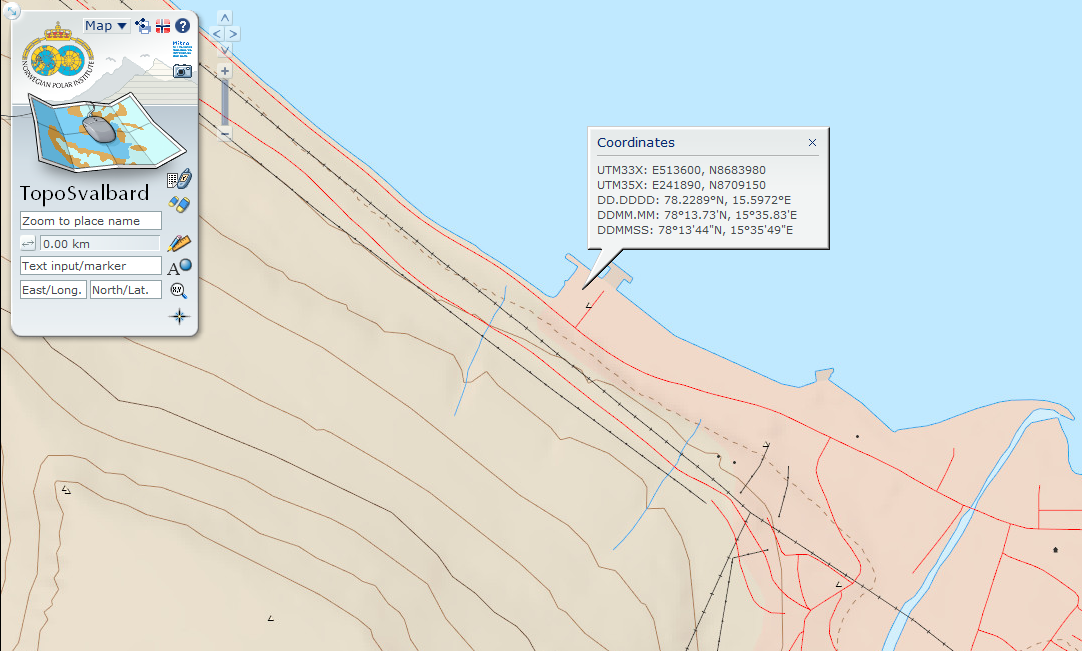Open the Map type dropdown
Screen dimensions: 1082x651
[x=106, y=26]
